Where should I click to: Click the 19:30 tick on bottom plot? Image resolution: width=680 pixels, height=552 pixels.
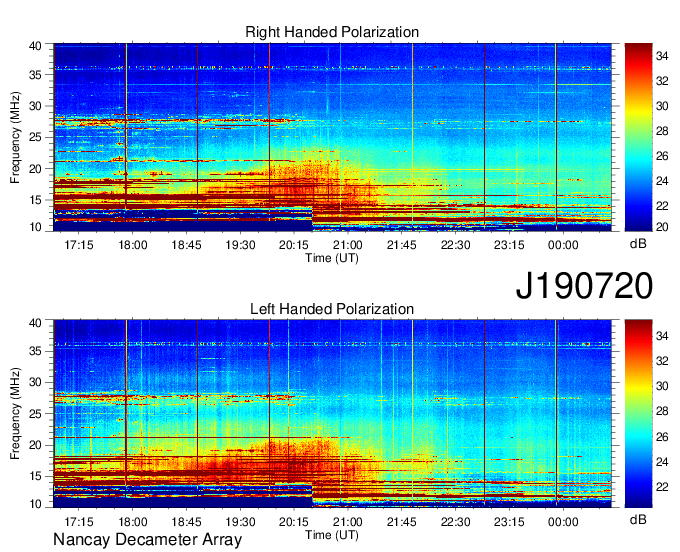coord(240,522)
